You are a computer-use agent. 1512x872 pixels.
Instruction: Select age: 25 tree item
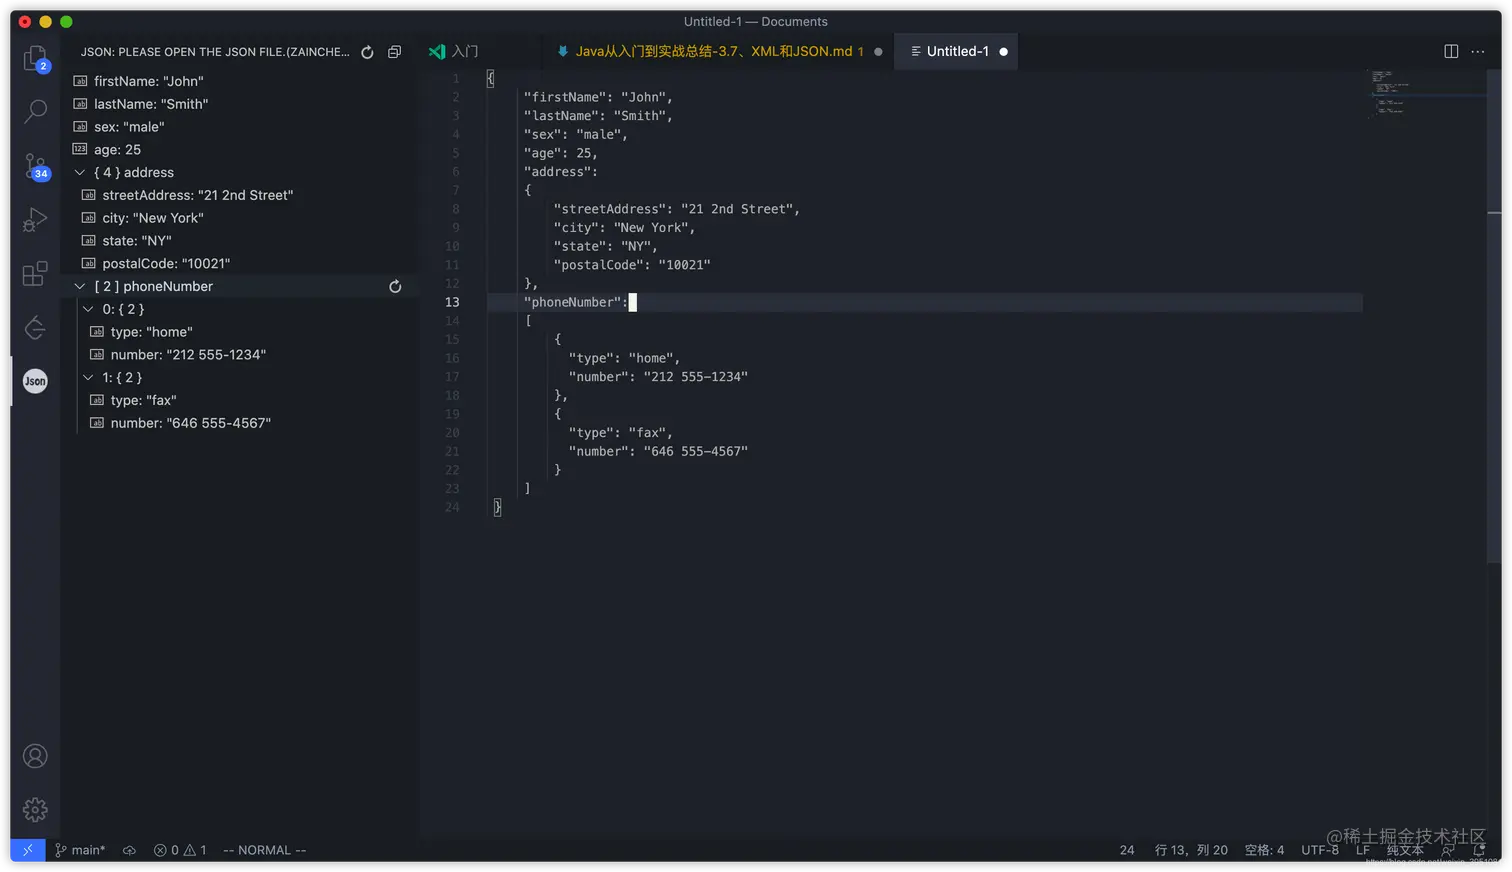click(240, 150)
